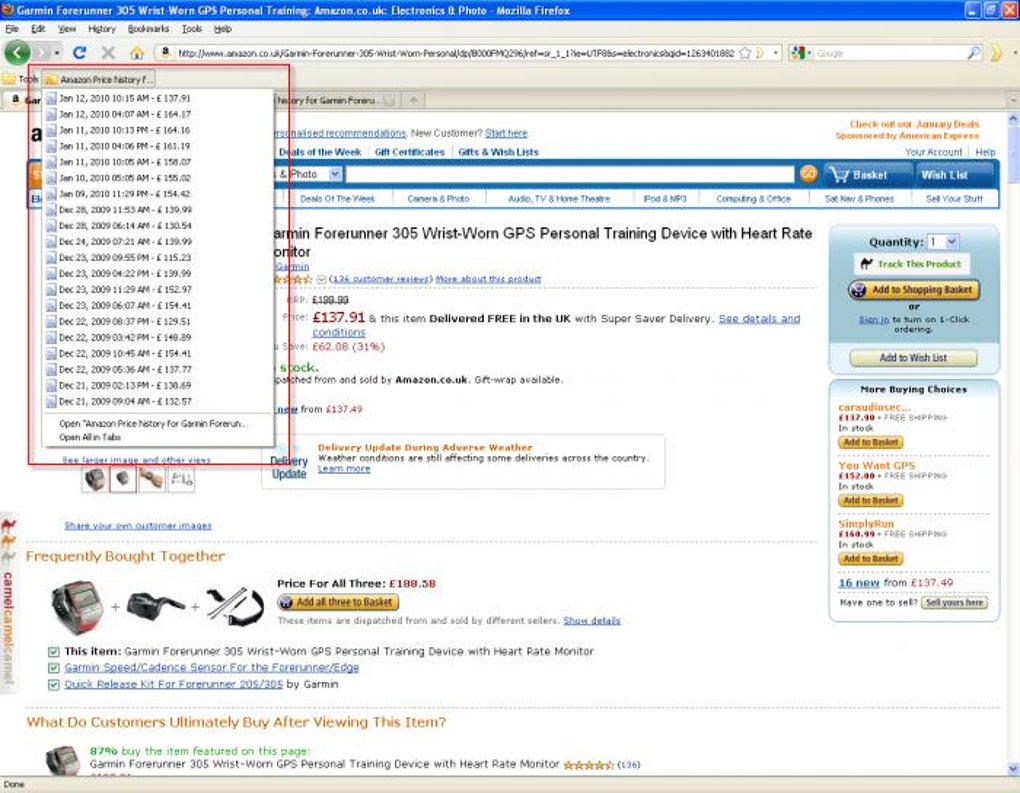Select the red-outlined product thumbnail
The image size is (1020, 793).
click(x=122, y=479)
